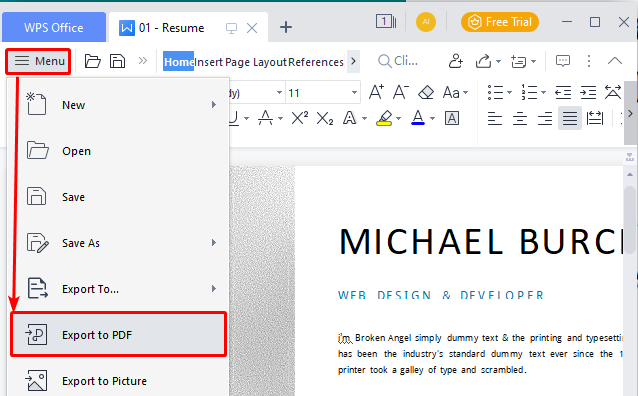Click the Save diskette toolbar icon
The image size is (638, 396).
point(117,61)
